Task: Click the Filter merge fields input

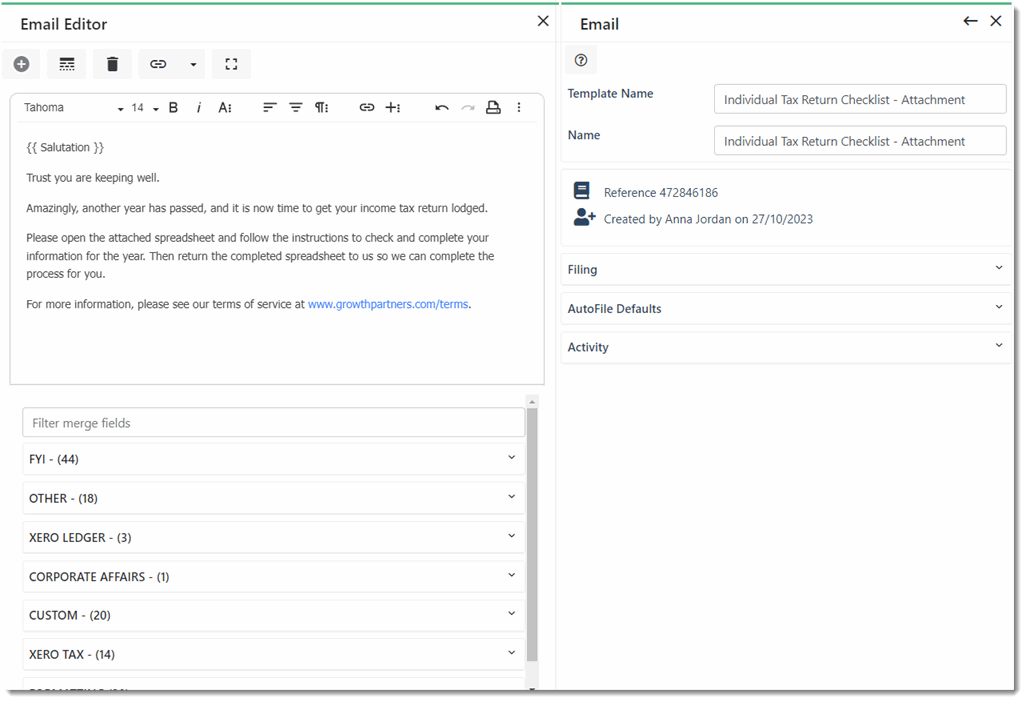Action: click(x=273, y=423)
